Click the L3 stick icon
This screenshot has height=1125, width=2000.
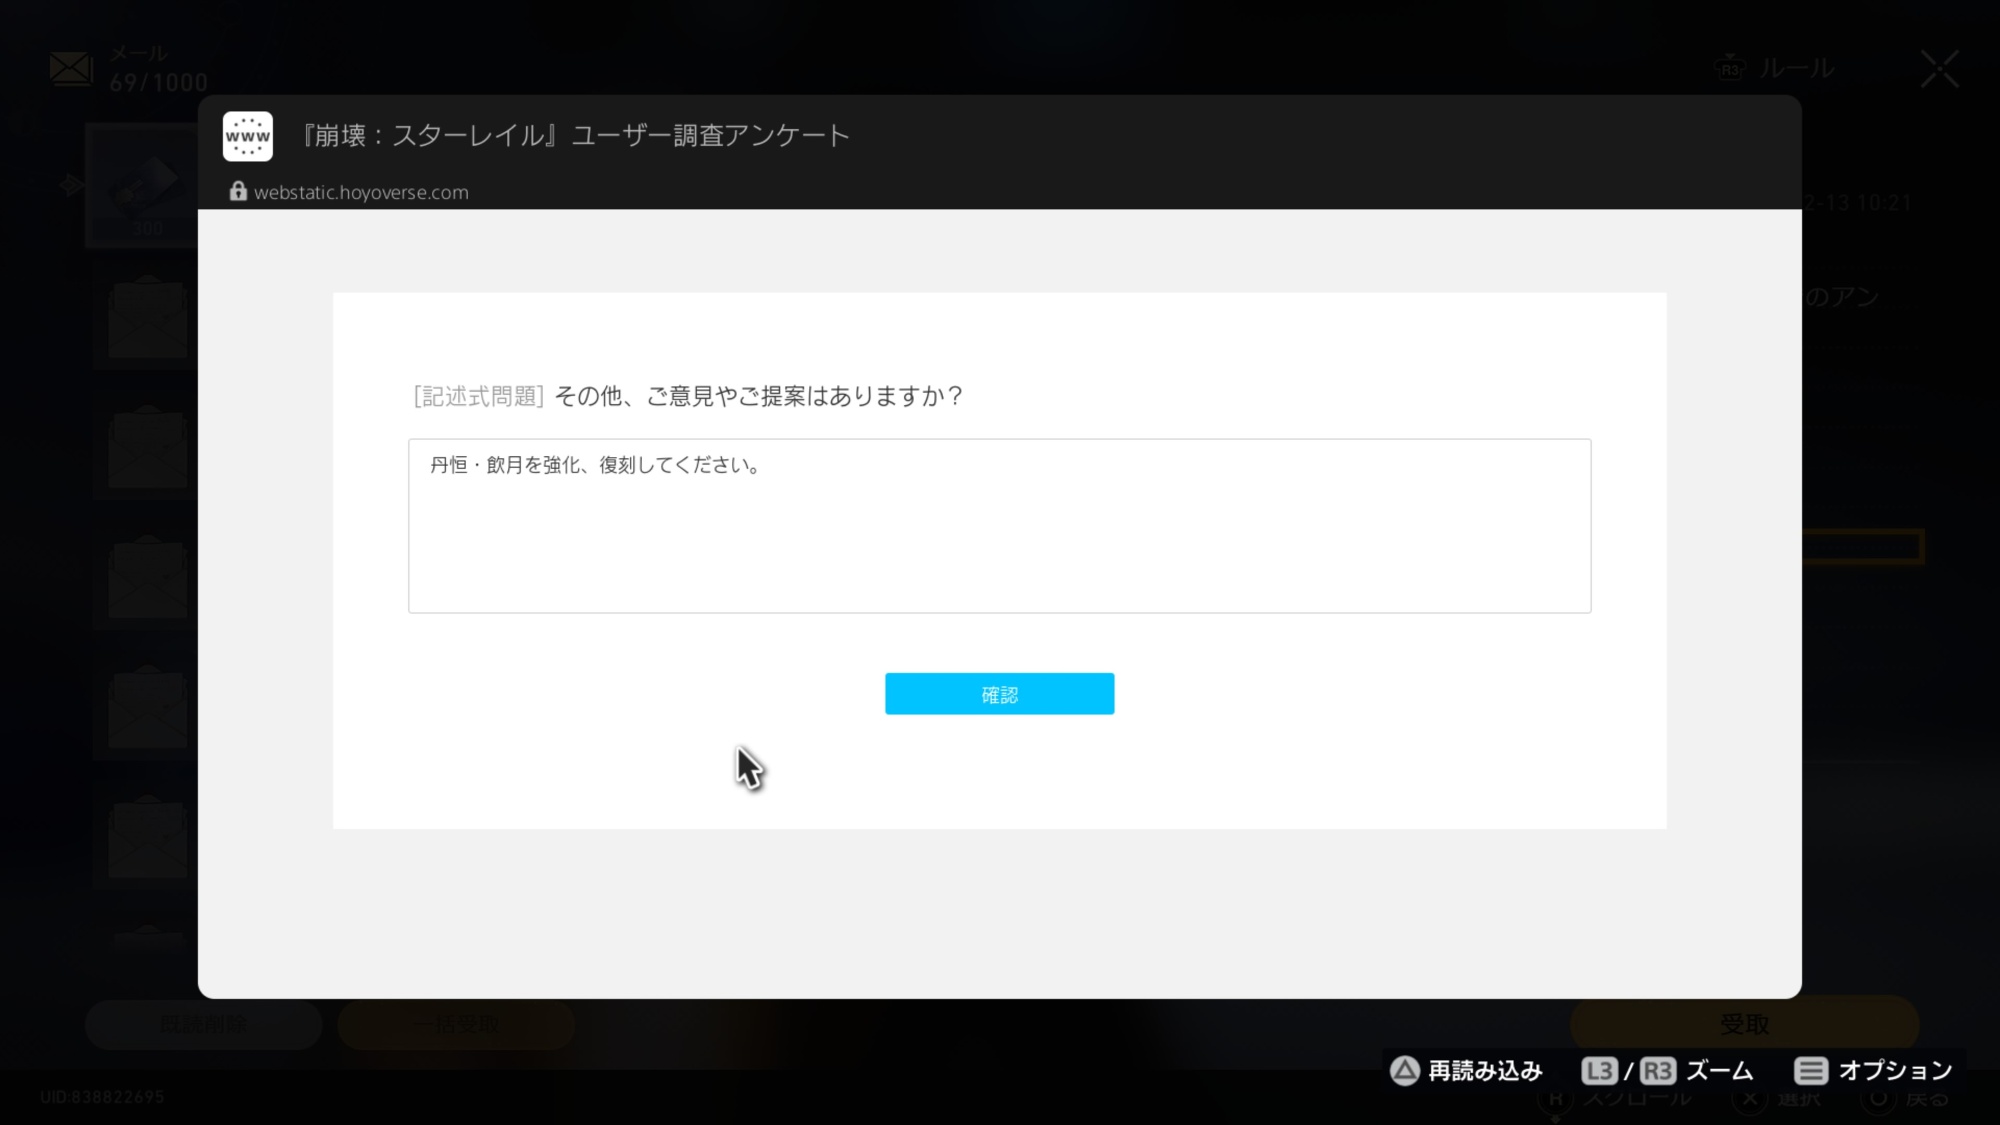coord(1599,1071)
